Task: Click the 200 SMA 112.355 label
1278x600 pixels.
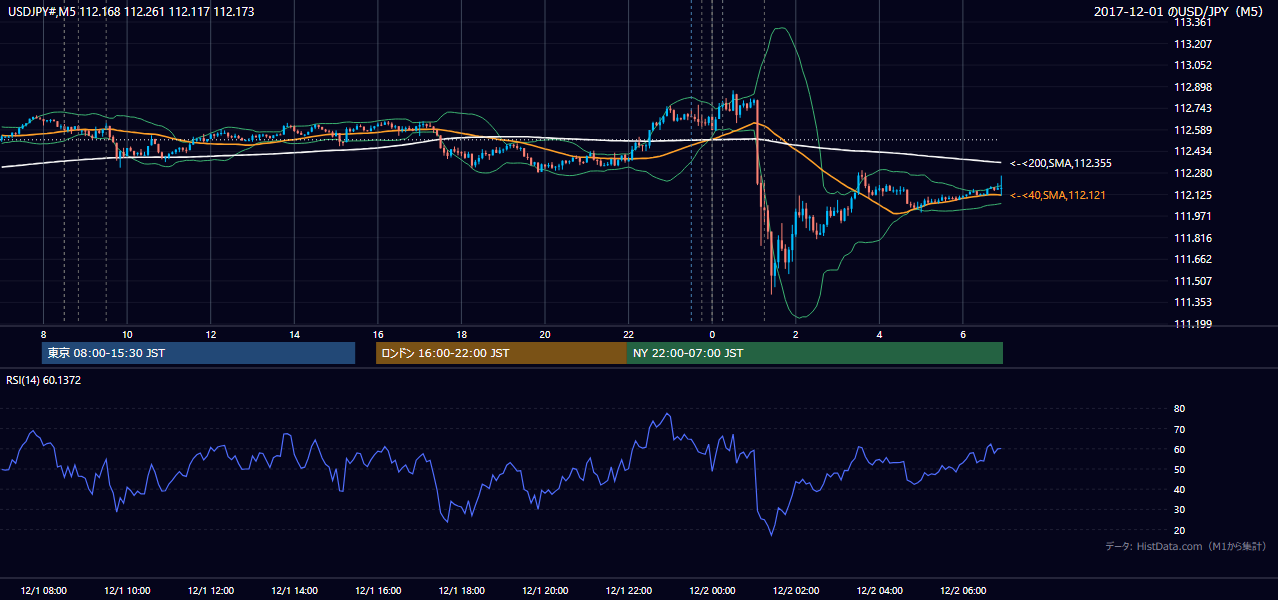Action: coord(1061,163)
